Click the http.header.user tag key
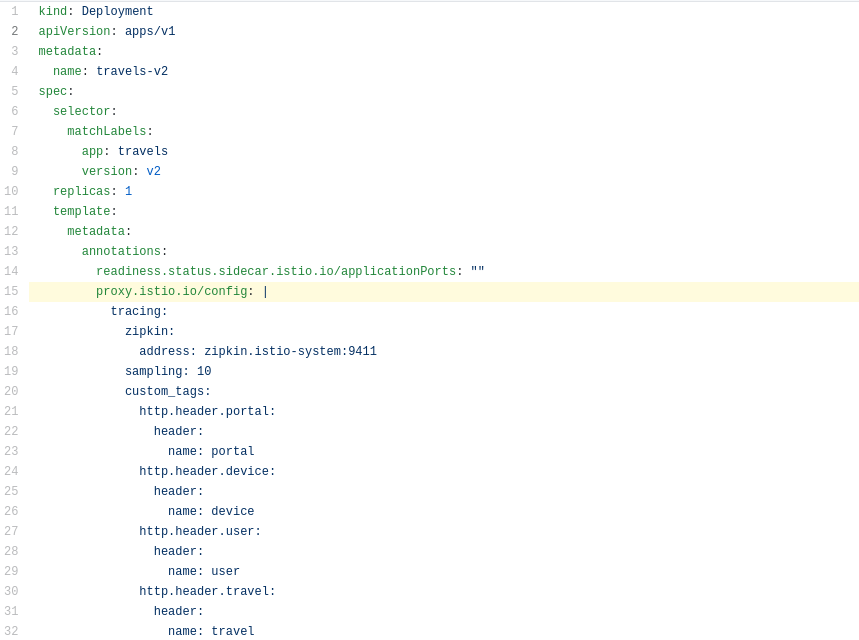Viewport: 859px width, 640px height. click(x=198, y=531)
